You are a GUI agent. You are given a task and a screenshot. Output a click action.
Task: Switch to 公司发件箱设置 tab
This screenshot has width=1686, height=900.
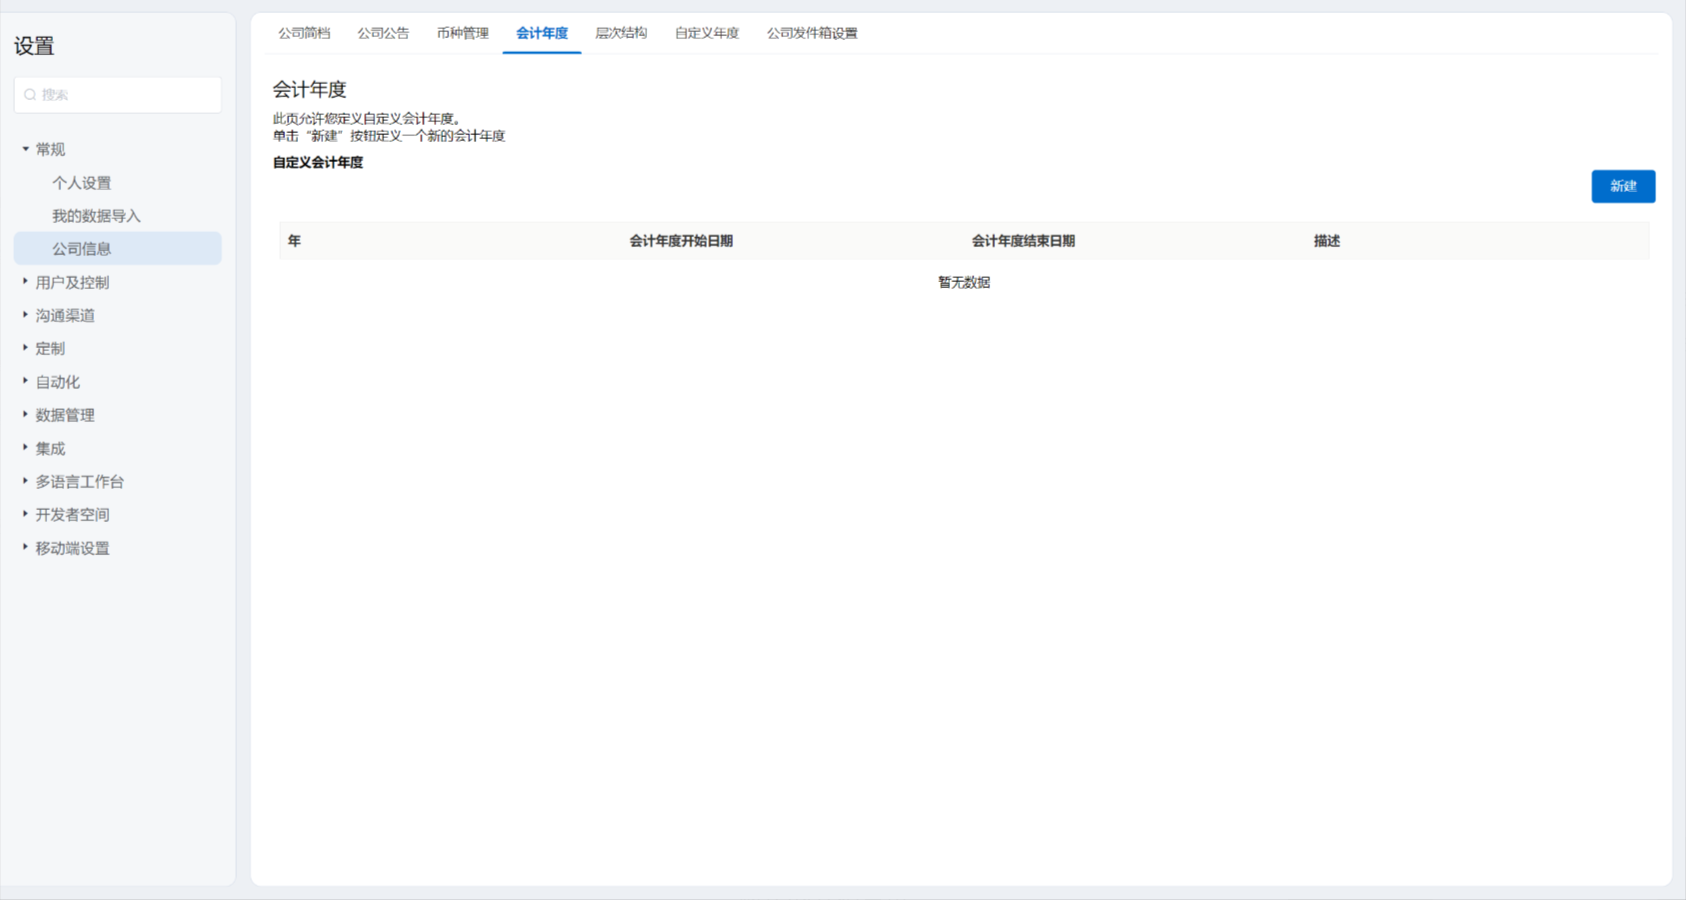[x=812, y=33]
